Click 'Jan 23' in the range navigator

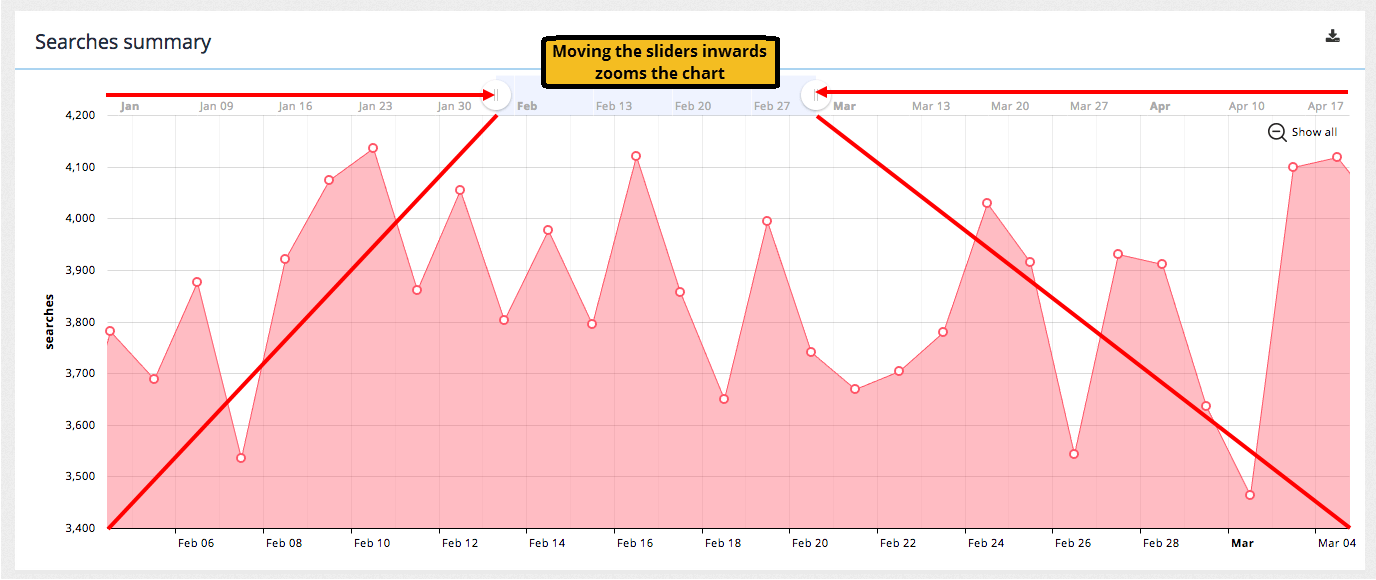click(375, 106)
